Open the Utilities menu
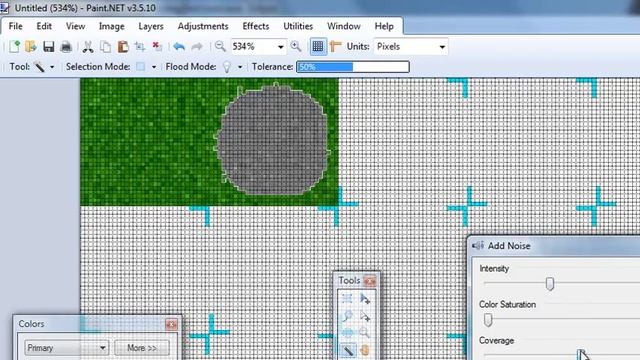This screenshot has height=360, width=640. [298, 26]
